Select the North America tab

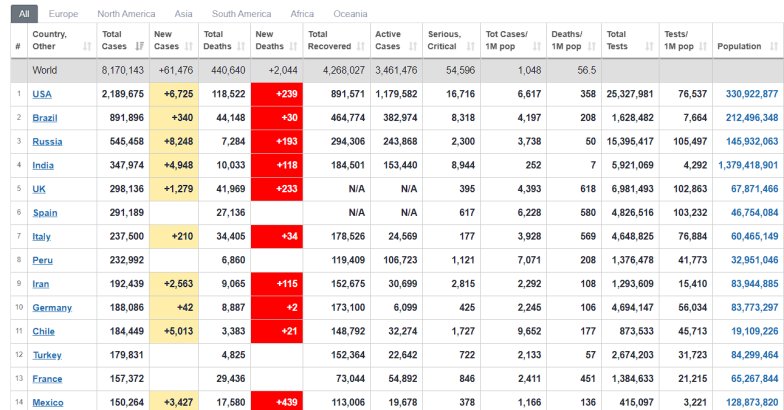click(x=126, y=14)
